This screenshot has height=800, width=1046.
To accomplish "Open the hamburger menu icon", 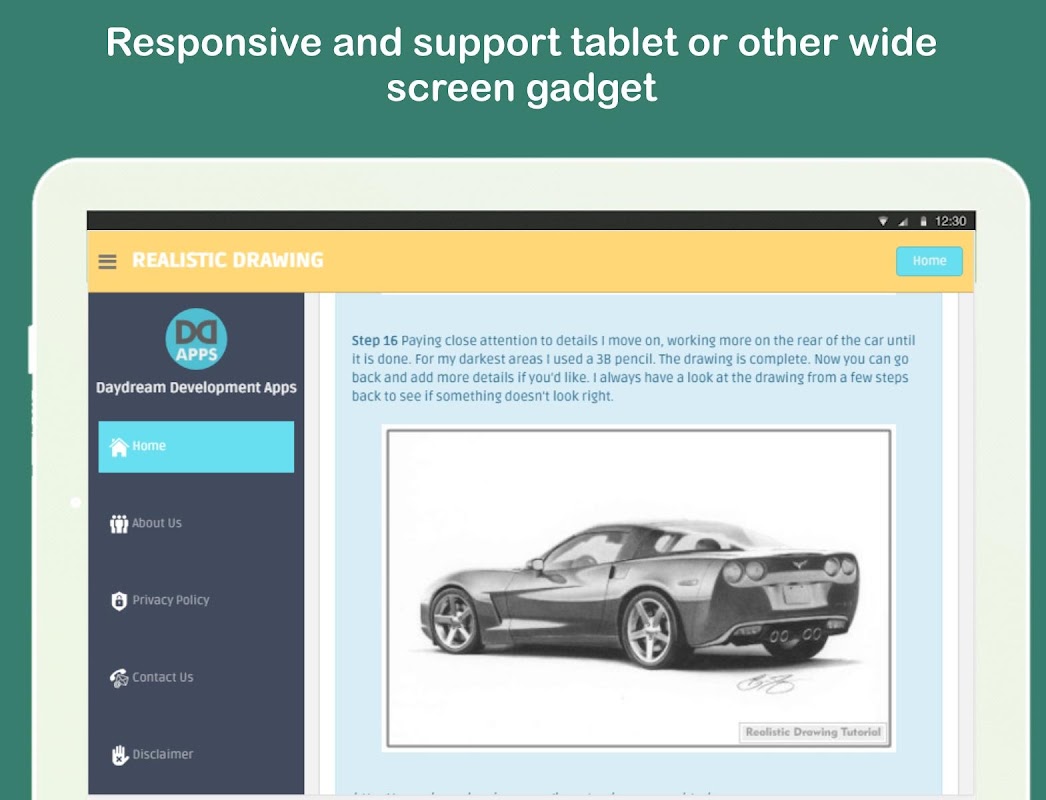I will (x=107, y=262).
